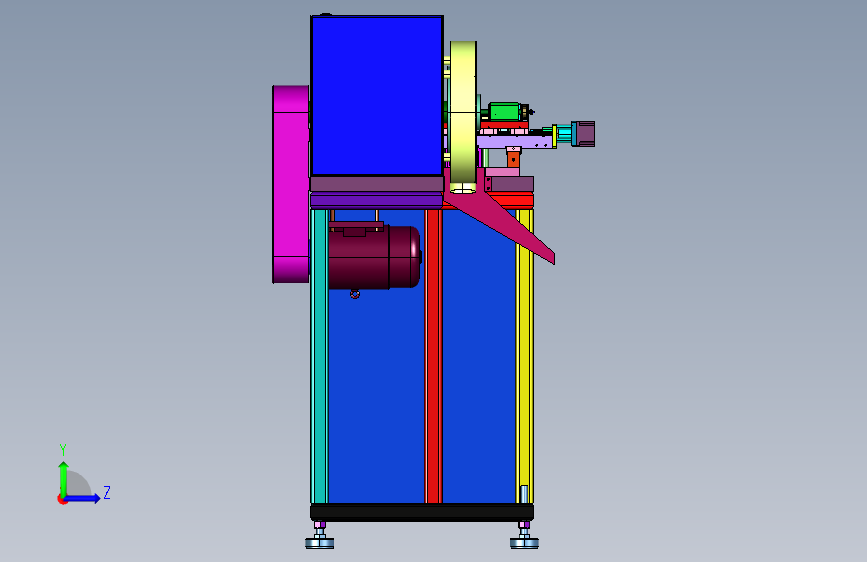This screenshot has width=867, height=562.
Task: Select the pale yellow wheel disc
Action: [463, 117]
